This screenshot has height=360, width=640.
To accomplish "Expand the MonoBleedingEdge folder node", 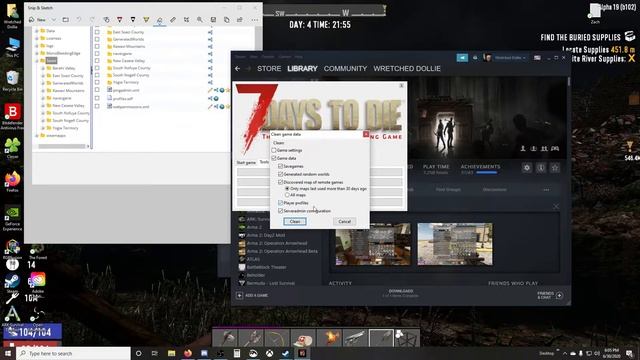I will coord(37,53).
